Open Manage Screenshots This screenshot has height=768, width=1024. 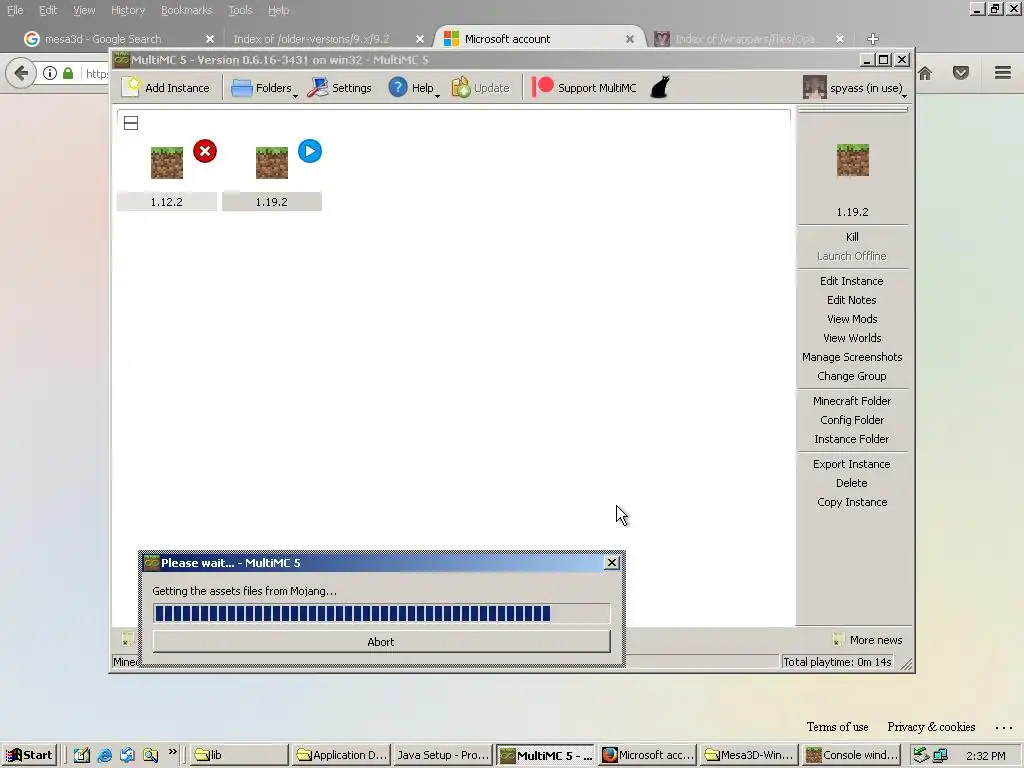pos(852,357)
